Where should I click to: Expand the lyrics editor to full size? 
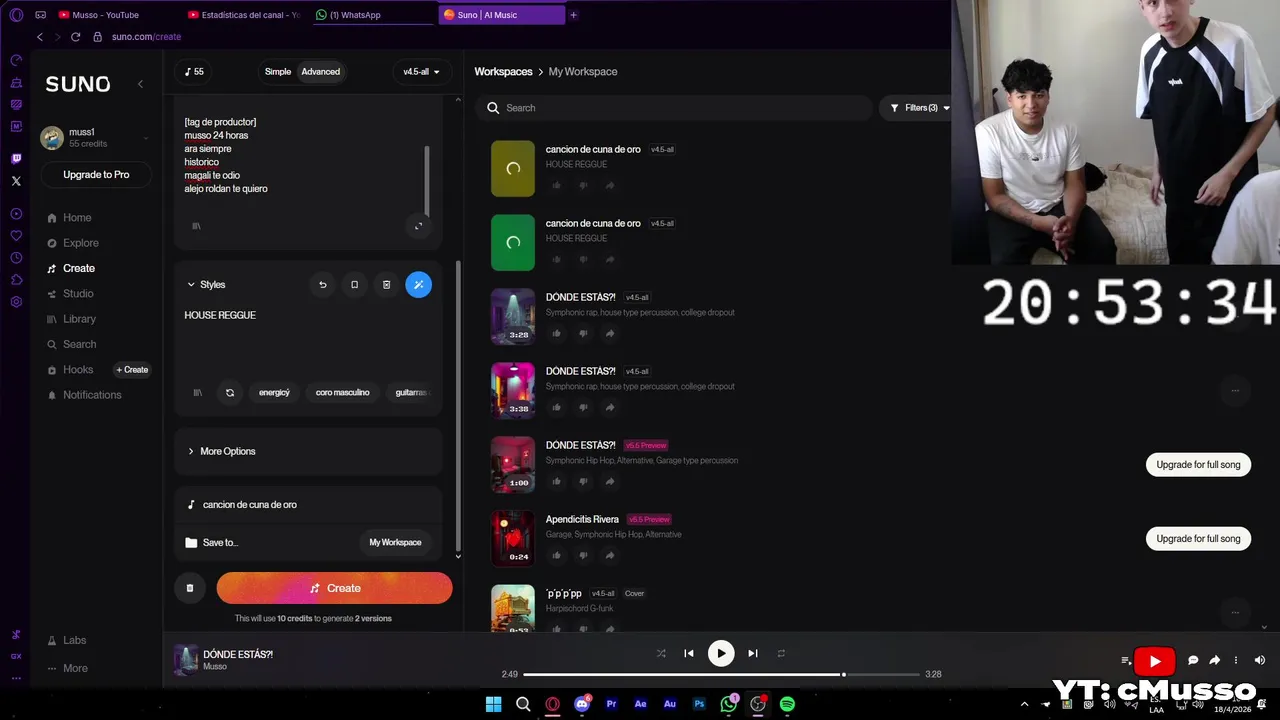[x=418, y=226]
